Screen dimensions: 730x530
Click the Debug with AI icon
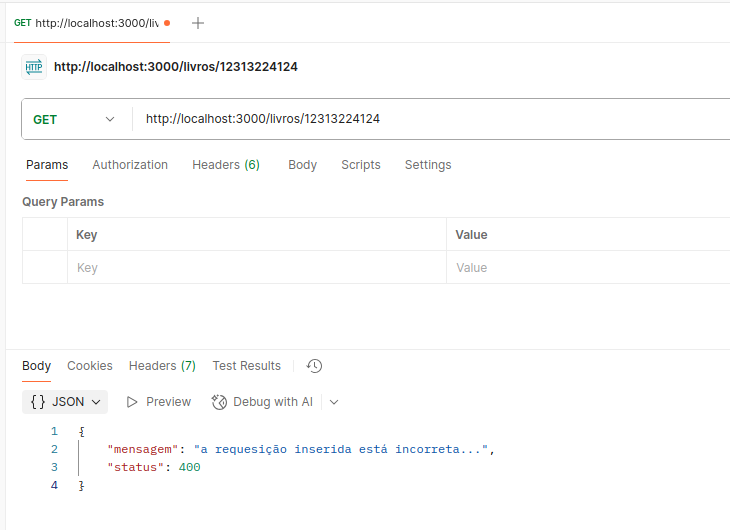coord(220,402)
